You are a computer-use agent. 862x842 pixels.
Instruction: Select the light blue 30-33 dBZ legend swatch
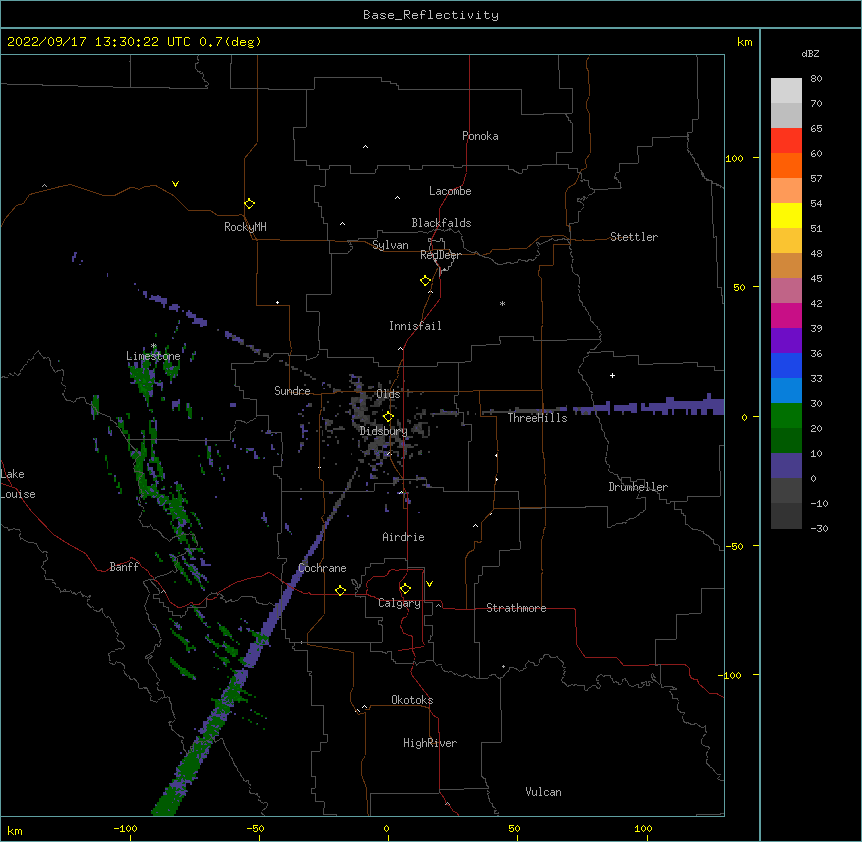(786, 391)
